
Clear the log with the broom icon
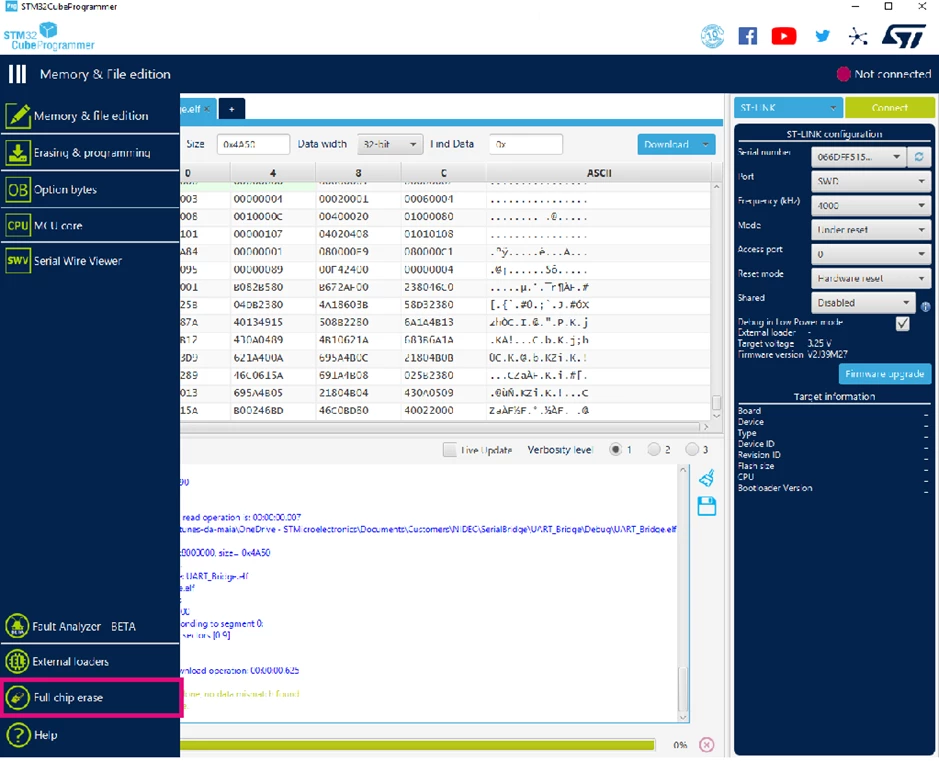pyautogui.click(x=707, y=478)
